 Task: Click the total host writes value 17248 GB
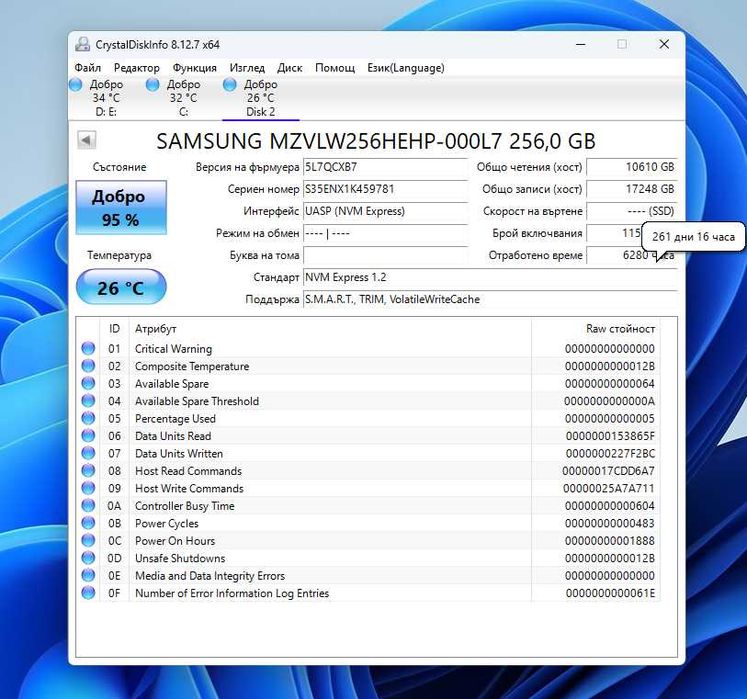click(632, 189)
